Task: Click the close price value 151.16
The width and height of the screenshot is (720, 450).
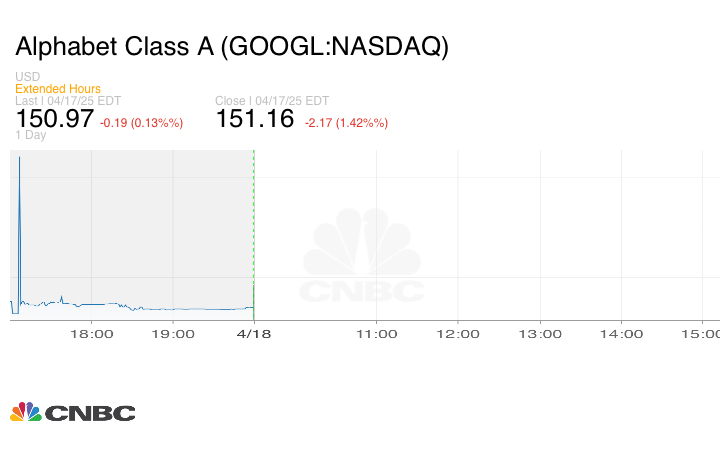Action: point(255,119)
